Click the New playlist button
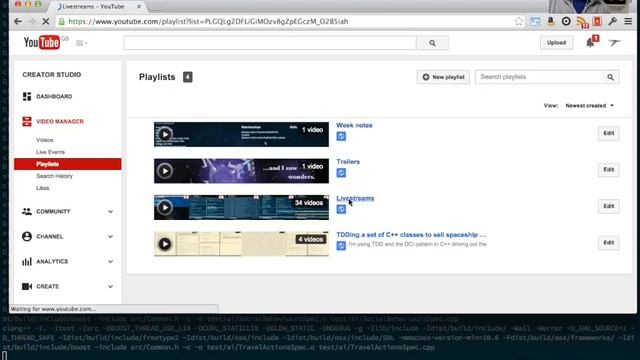640x360 pixels. pos(443,77)
